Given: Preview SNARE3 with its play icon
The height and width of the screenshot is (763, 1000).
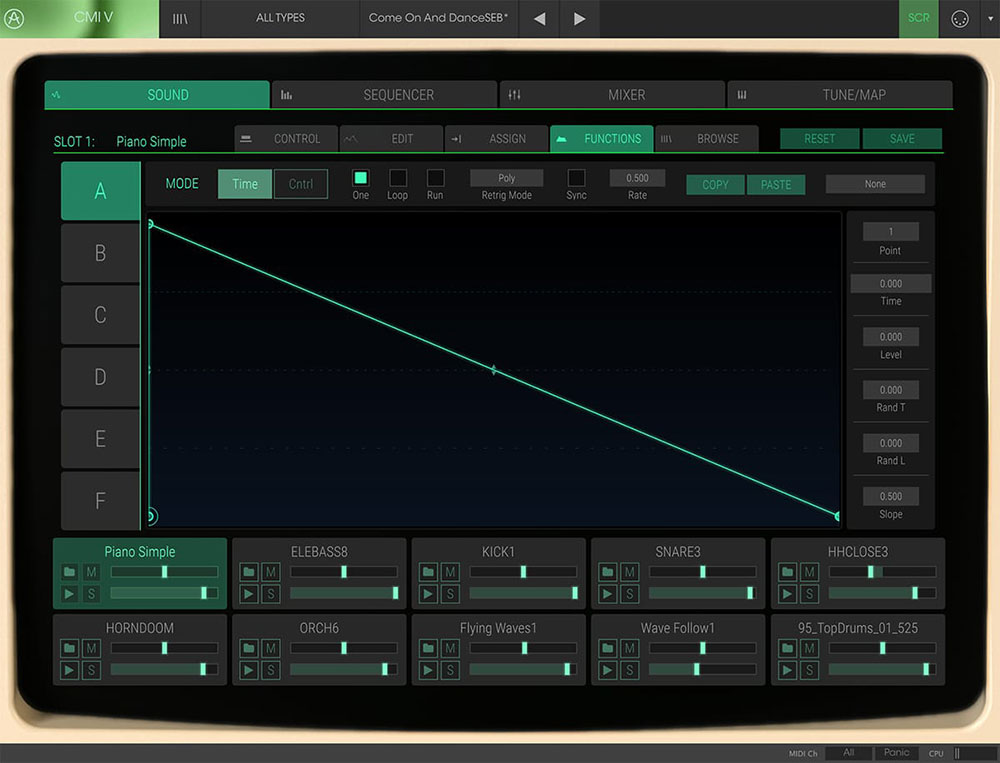Looking at the screenshot, I should click(608, 593).
